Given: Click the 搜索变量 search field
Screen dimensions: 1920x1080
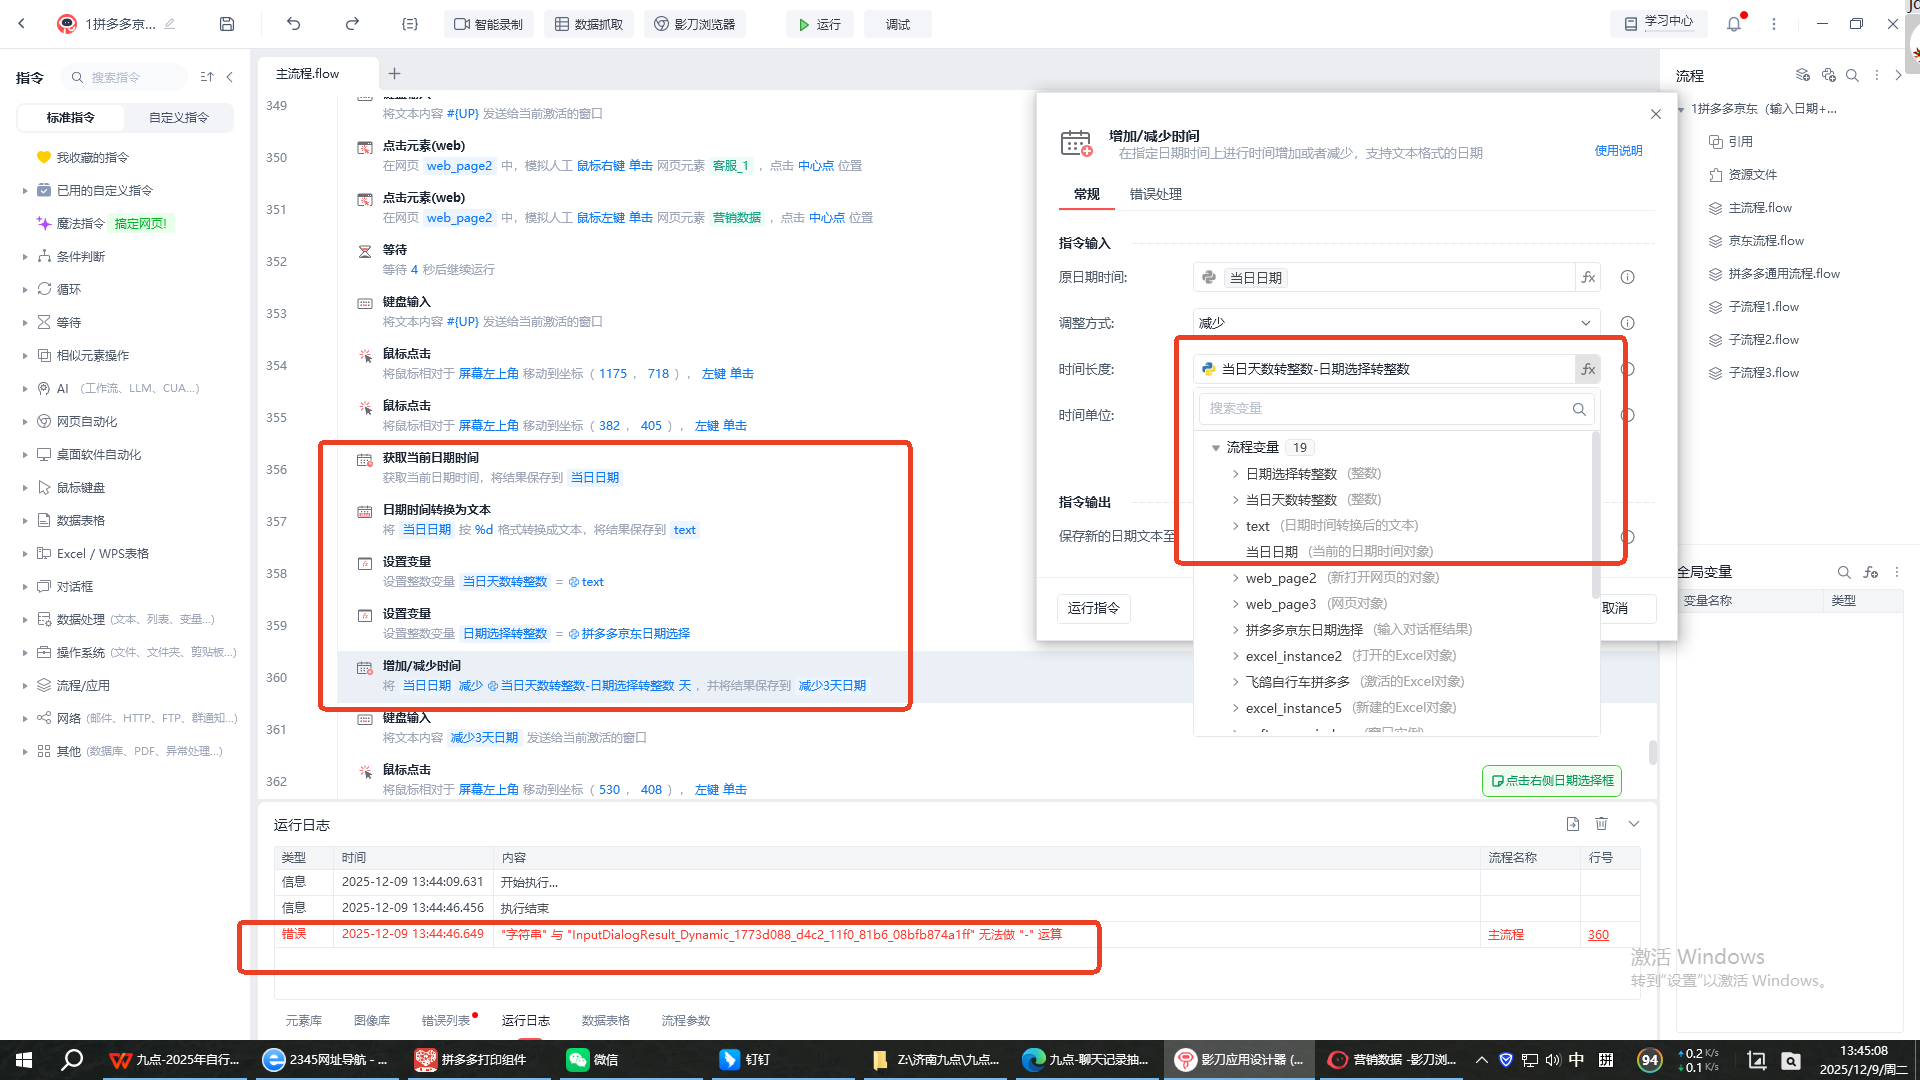Looking at the screenshot, I should (1396, 408).
